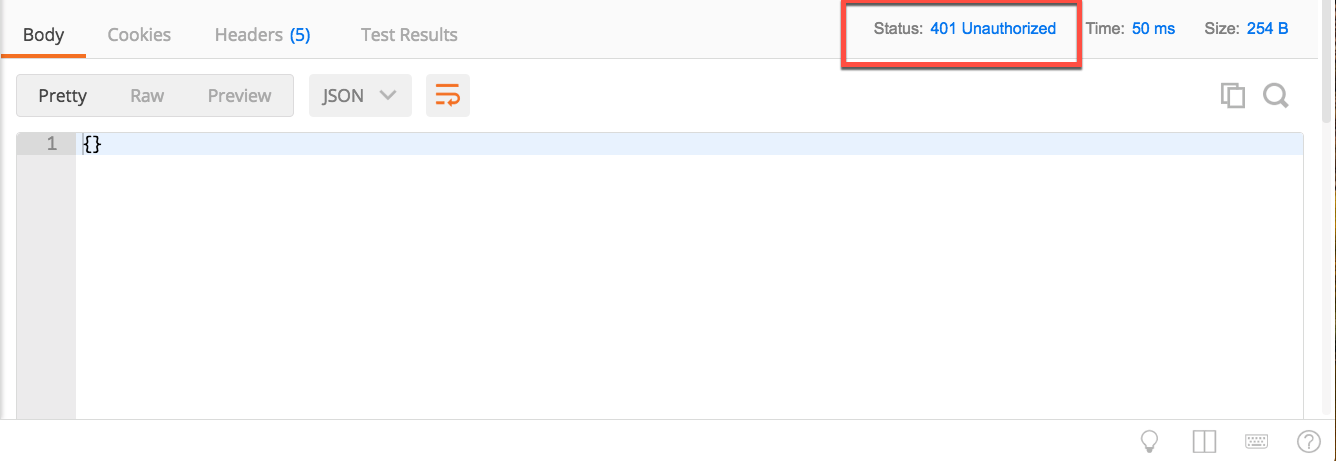1336x461 pixels.
Task: Open the Cookies tab
Action: point(139,35)
